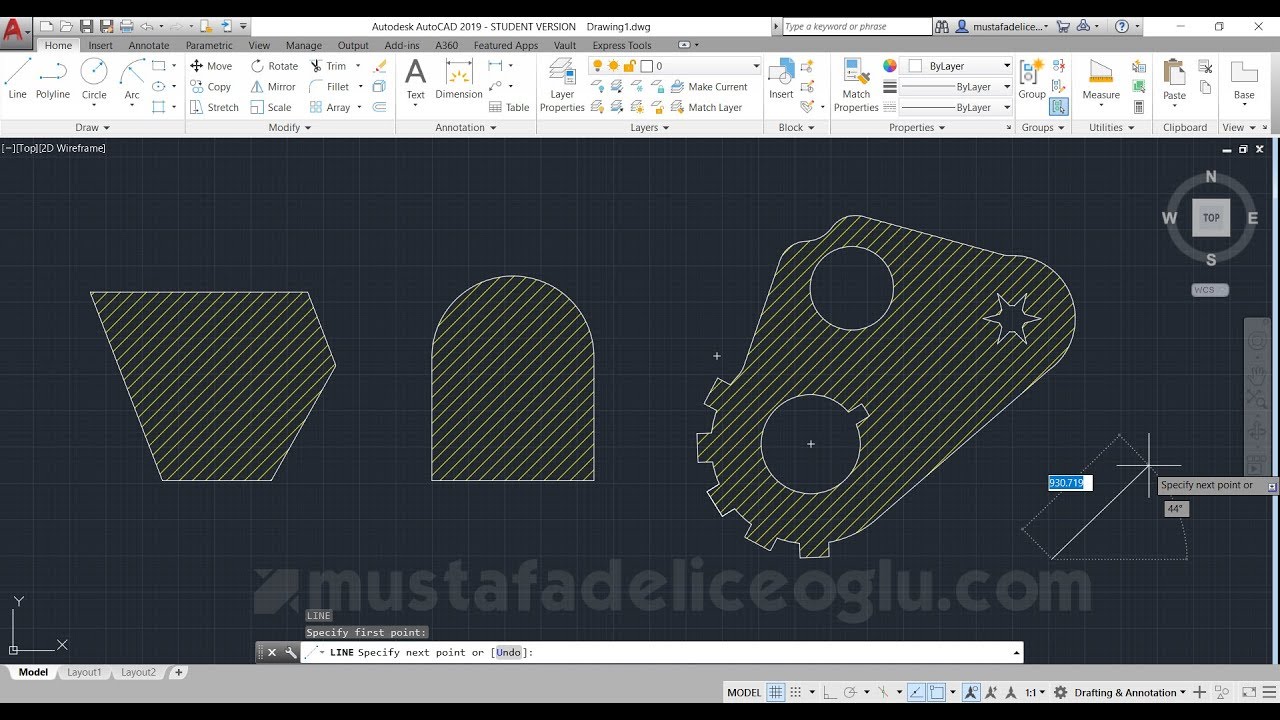Toggle object snap tracking in status bar
This screenshot has height=720, width=1280.
tap(916, 692)
